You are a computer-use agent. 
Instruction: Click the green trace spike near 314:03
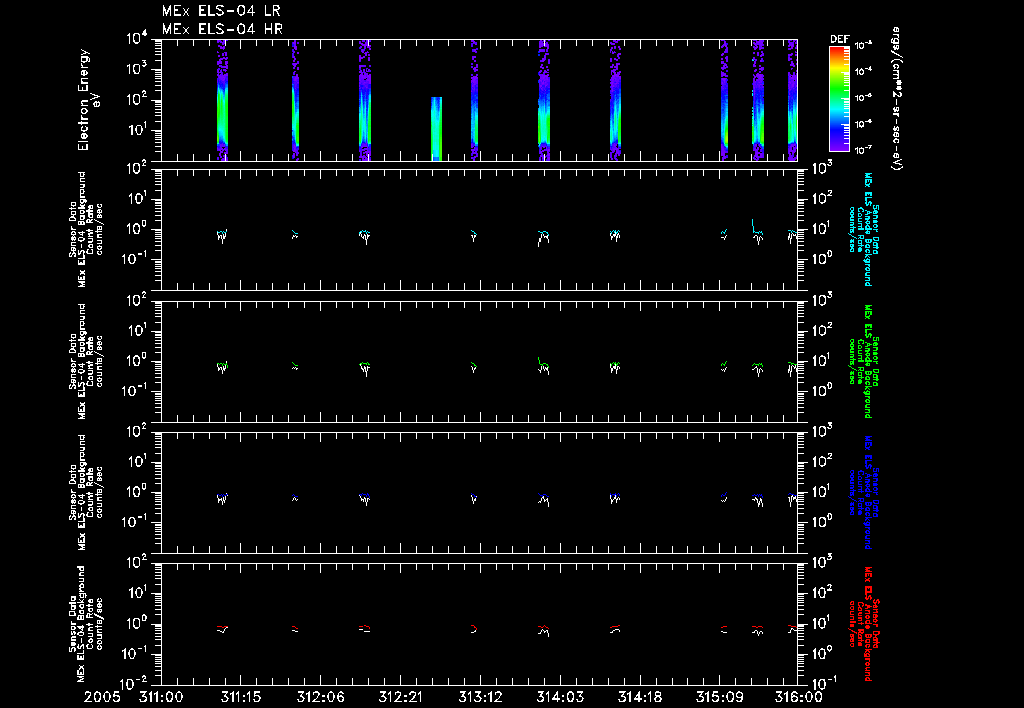(539, 361)
